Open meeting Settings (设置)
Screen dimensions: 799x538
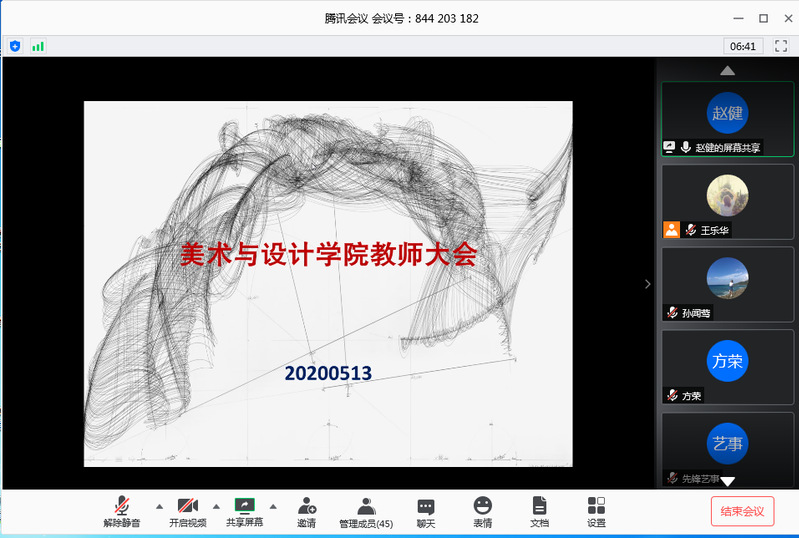(596, 511)
